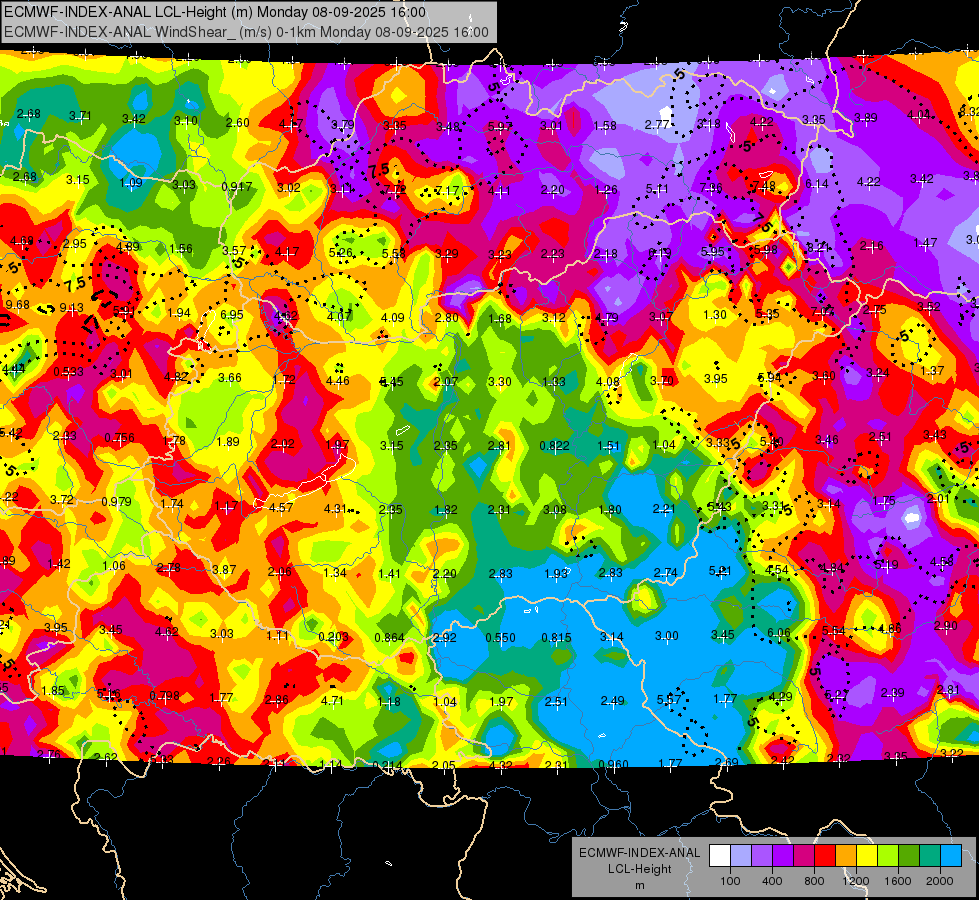
Task: Click the wind shear value 0.864
Action: [x=390, y=637]
